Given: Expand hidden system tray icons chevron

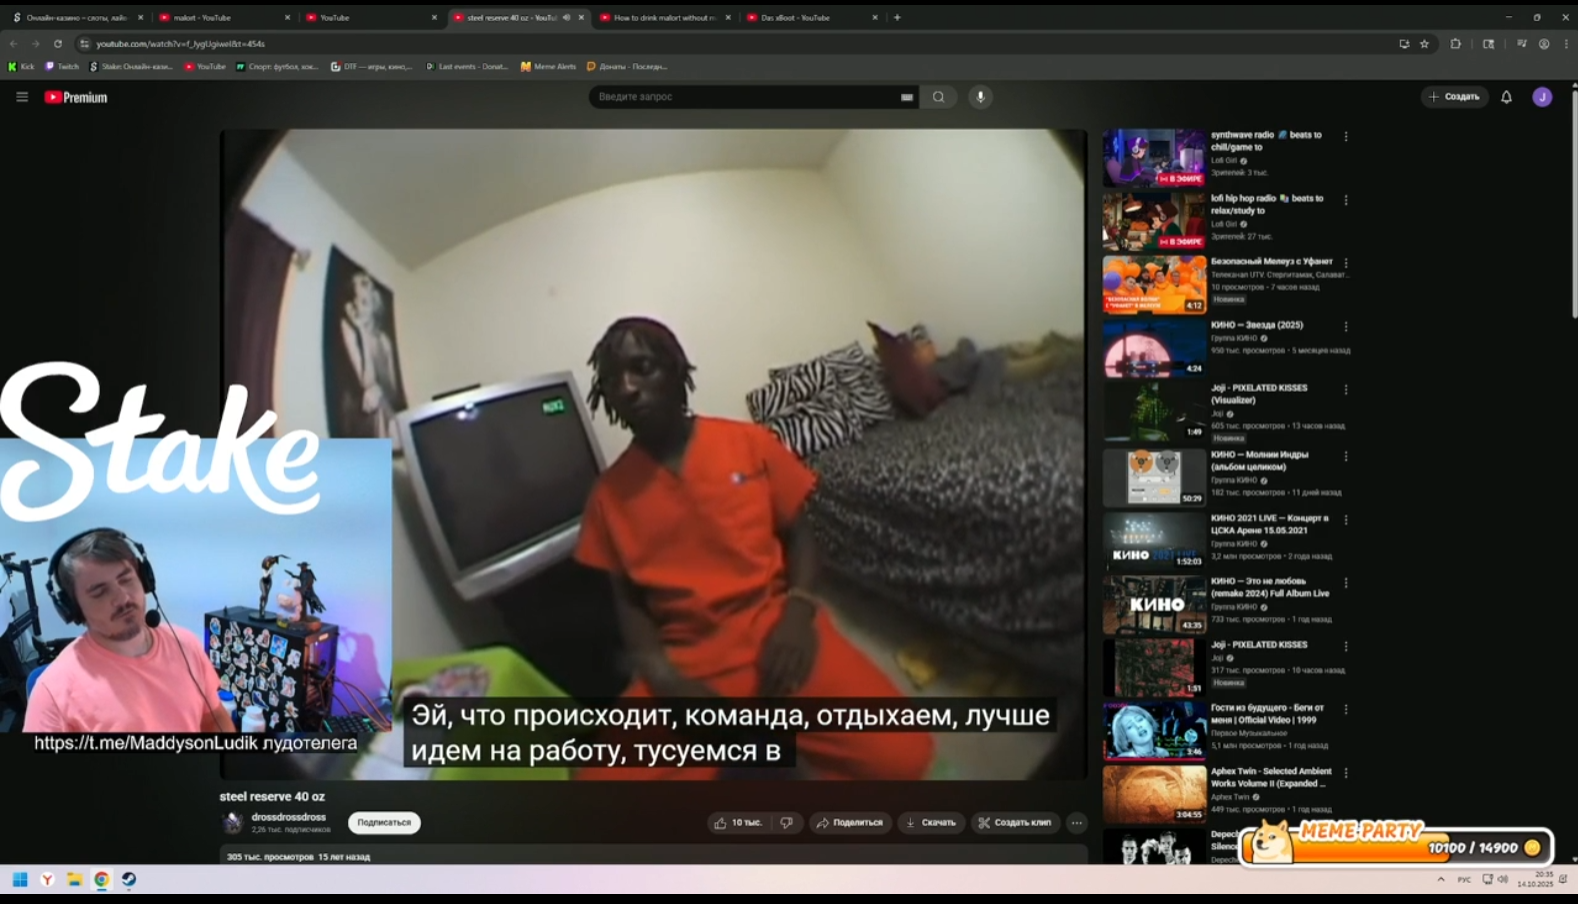Looking at the screenshot, I should pos(1441,880).
